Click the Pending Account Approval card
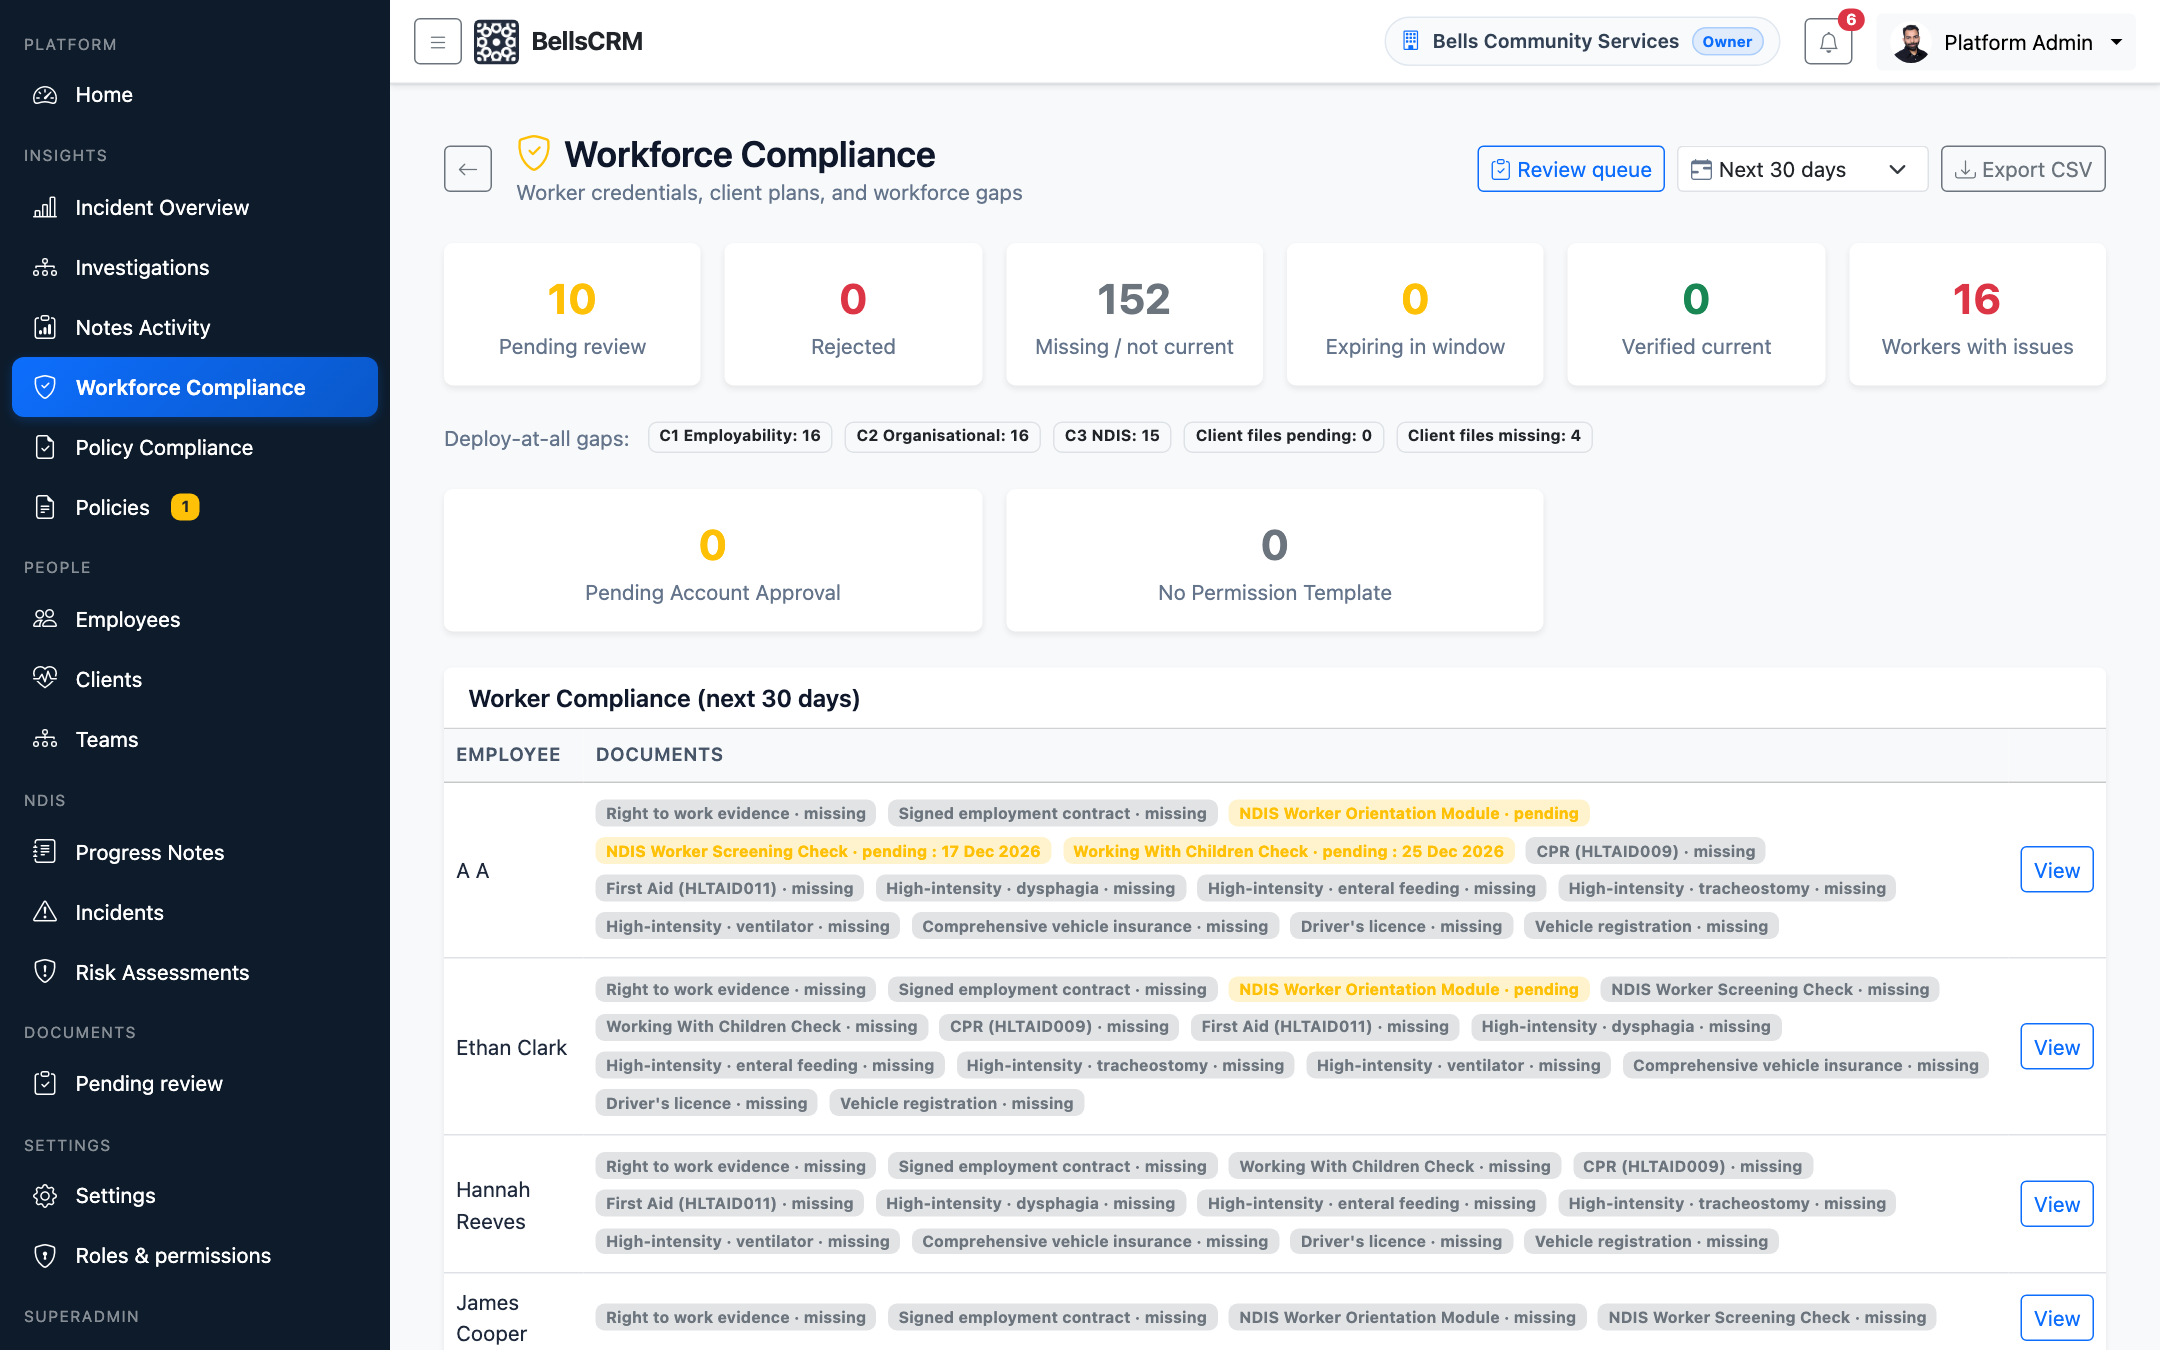2160x1350 pixels. (x=713, y=561)
